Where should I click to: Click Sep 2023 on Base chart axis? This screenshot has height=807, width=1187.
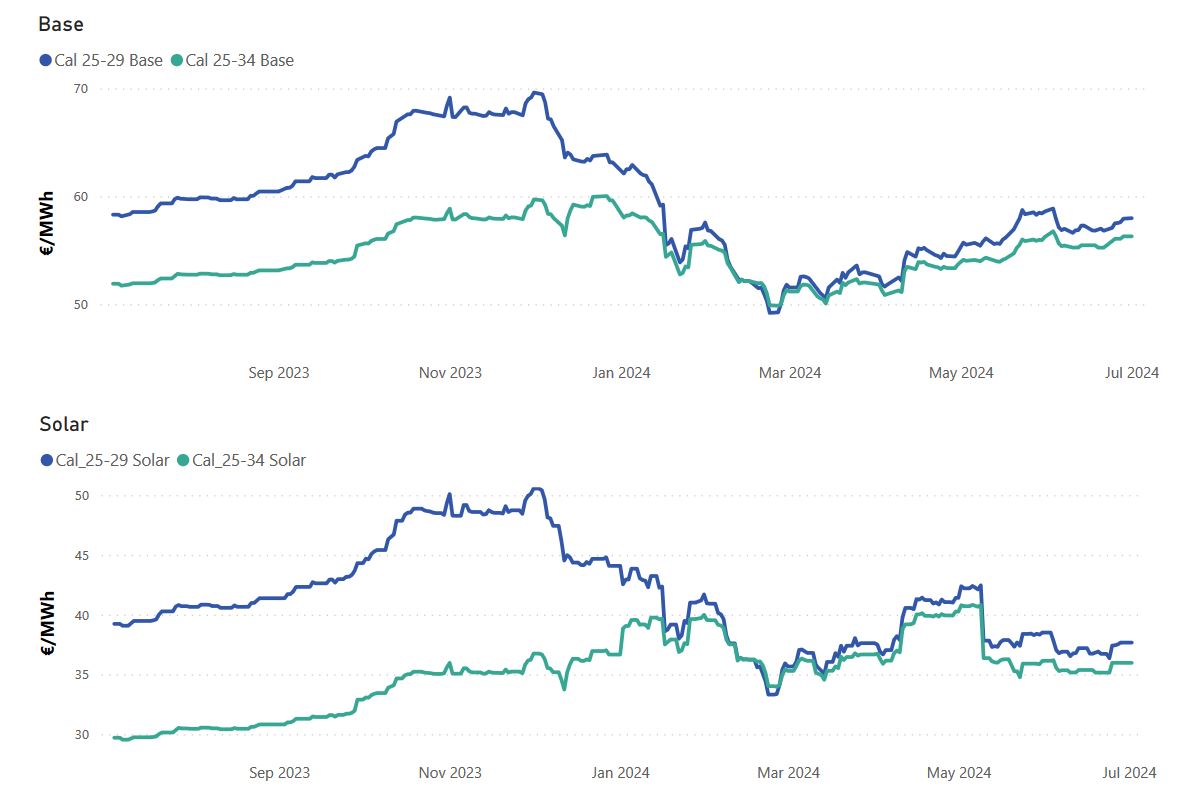[x=279, y=372]
